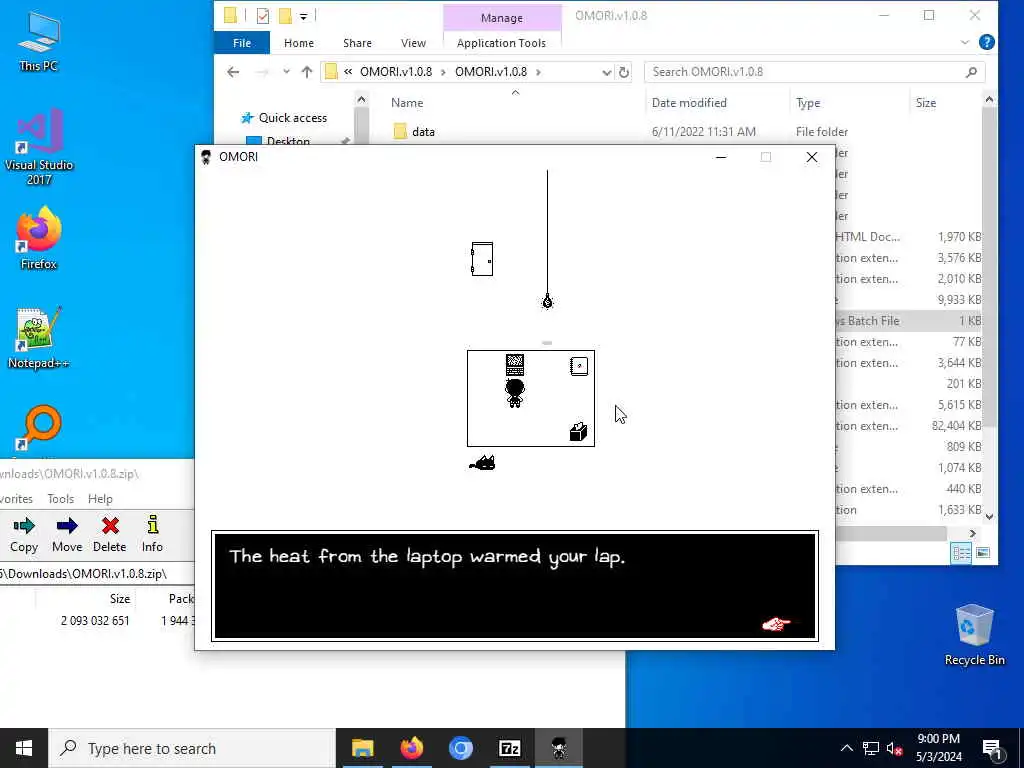Click the tissue box sprite in OMORI
This screenshot has width=1024, height=768.
[578, 432]
